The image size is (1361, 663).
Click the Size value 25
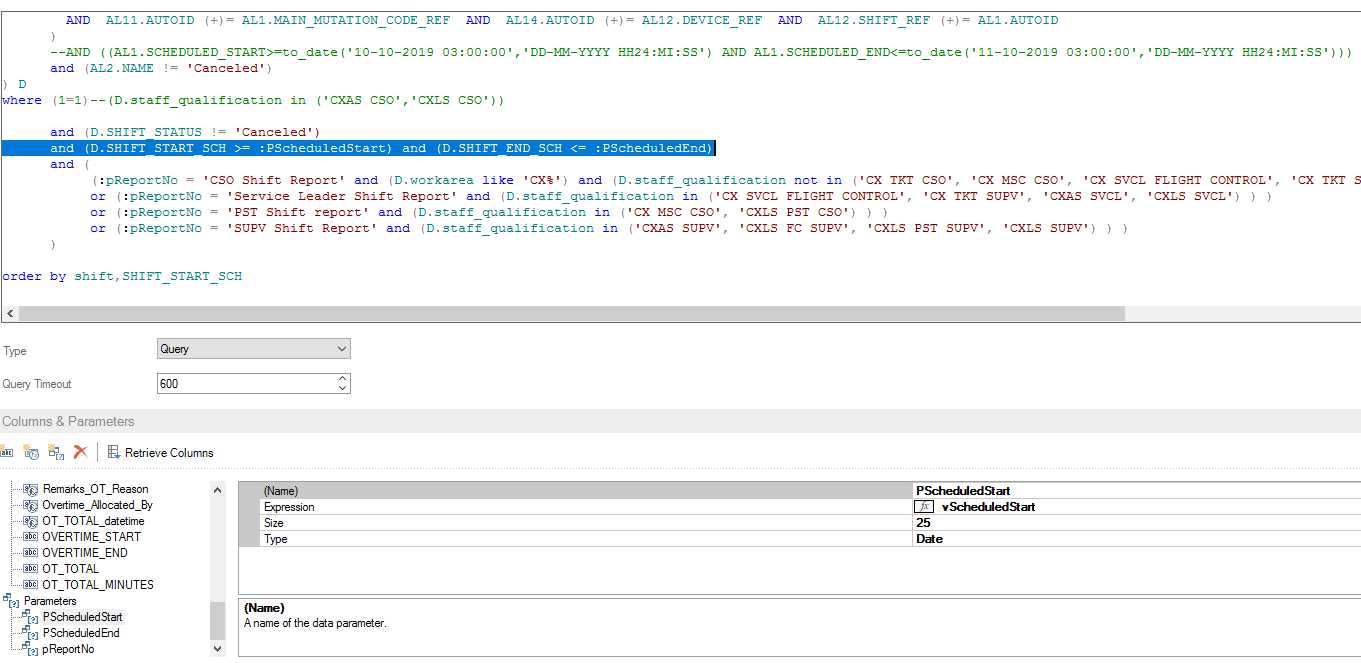pos(922,523)
